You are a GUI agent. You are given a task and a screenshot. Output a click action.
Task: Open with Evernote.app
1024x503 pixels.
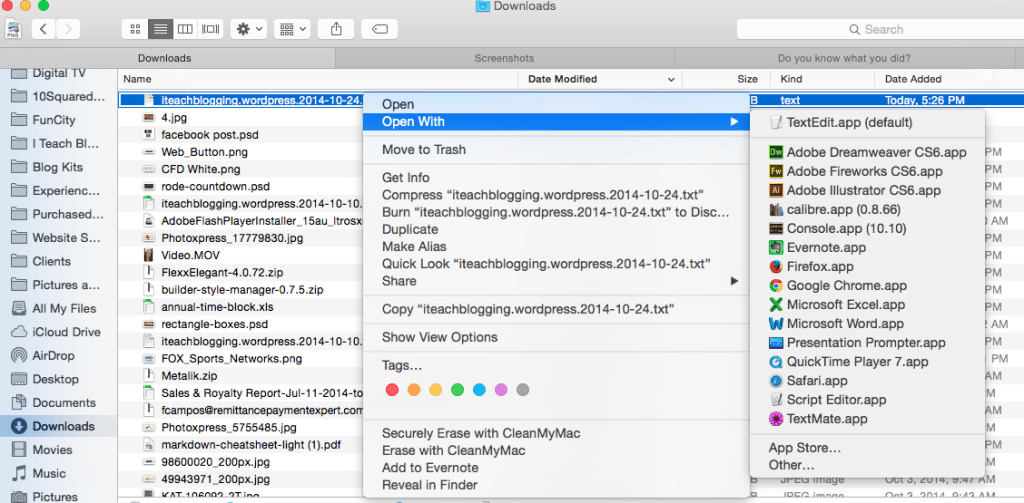click(825, 248)
